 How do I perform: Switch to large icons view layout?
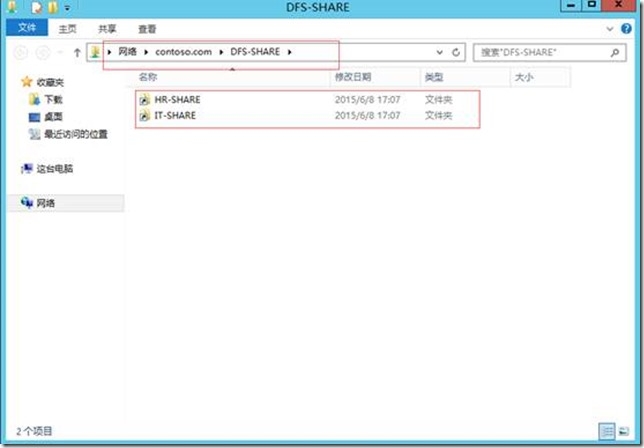pyautogui.click(x=624, y=431)
